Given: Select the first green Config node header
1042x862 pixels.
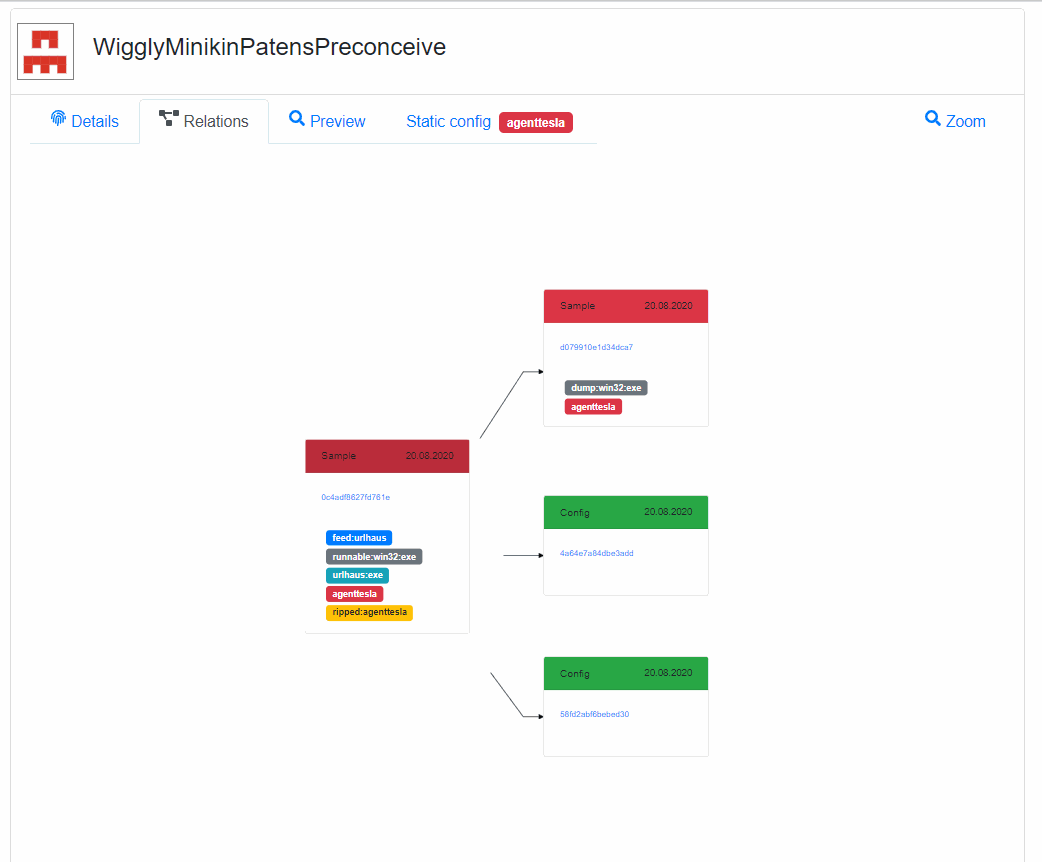Looking at the screenshot, I should click(x=626, y=512).
